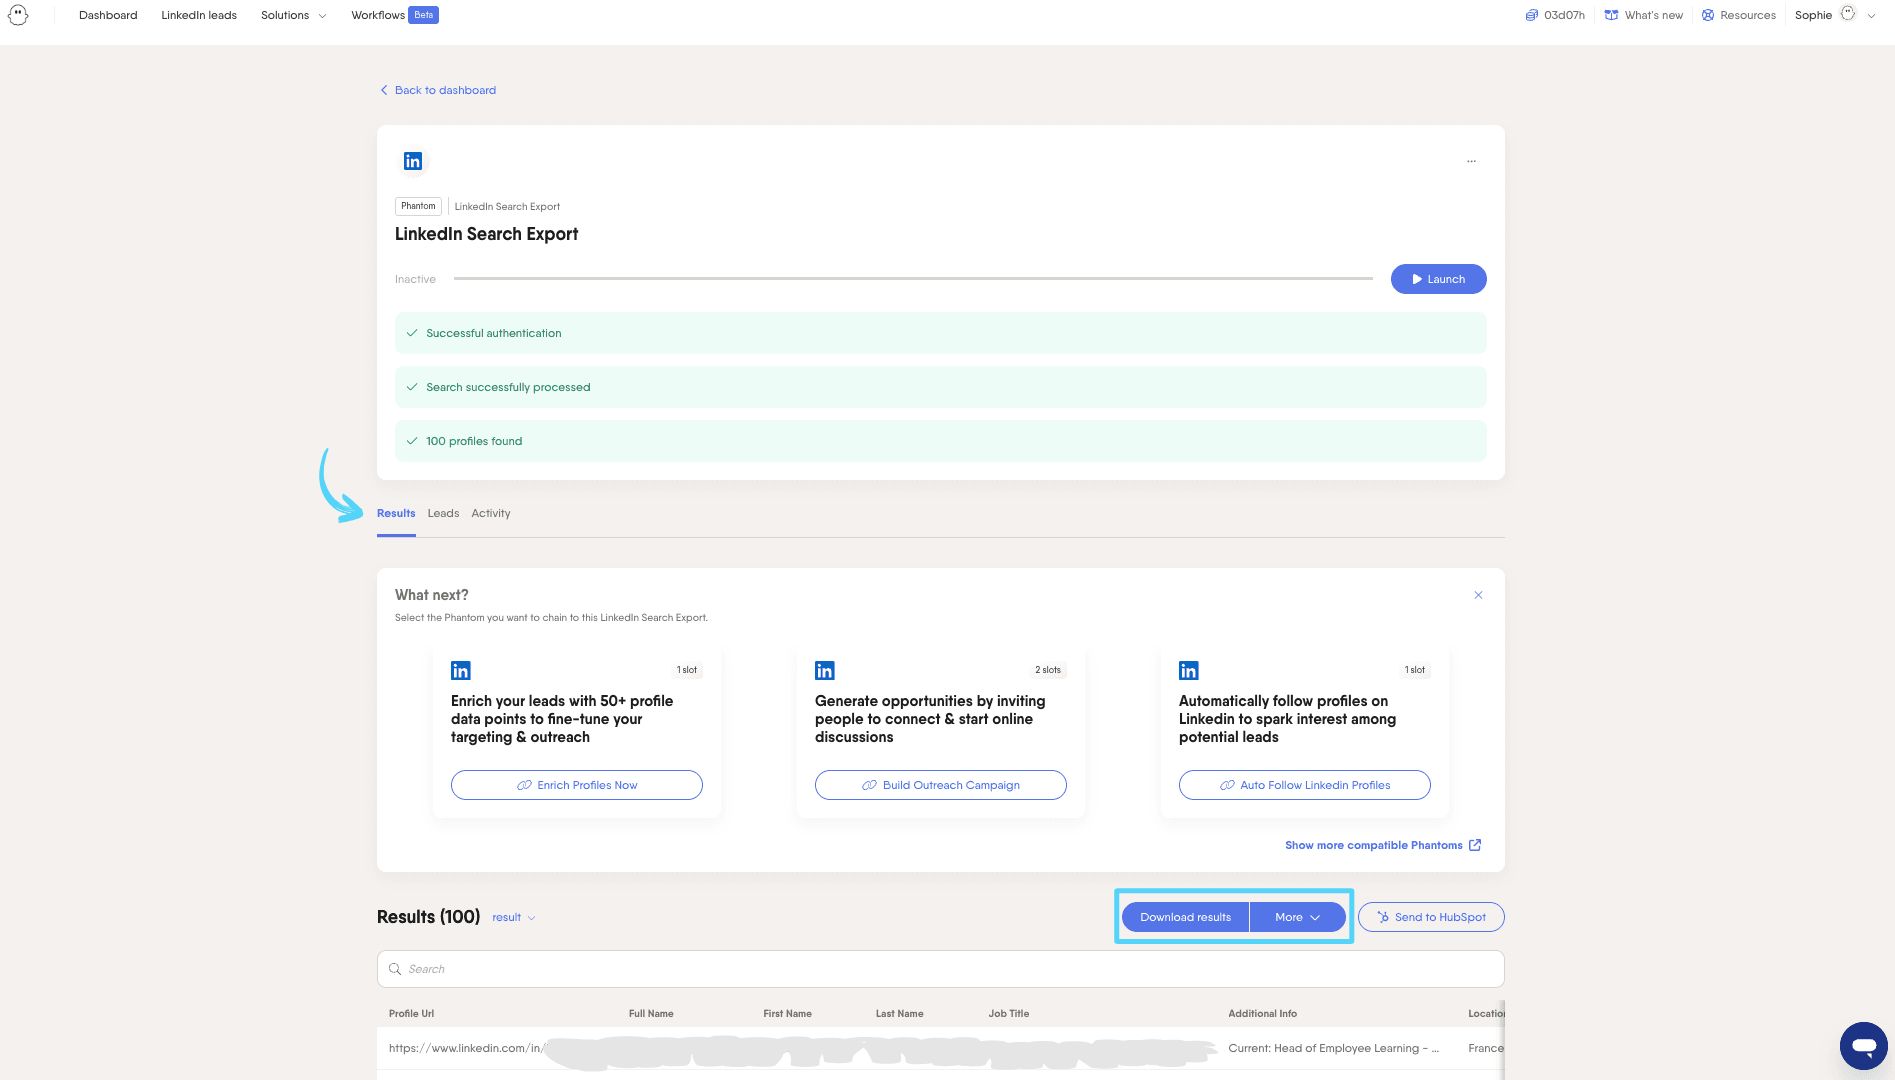This screenshot has width=1895, height=1080.
Task: Switch to the Results tab
Action: (x=396, y=513)
